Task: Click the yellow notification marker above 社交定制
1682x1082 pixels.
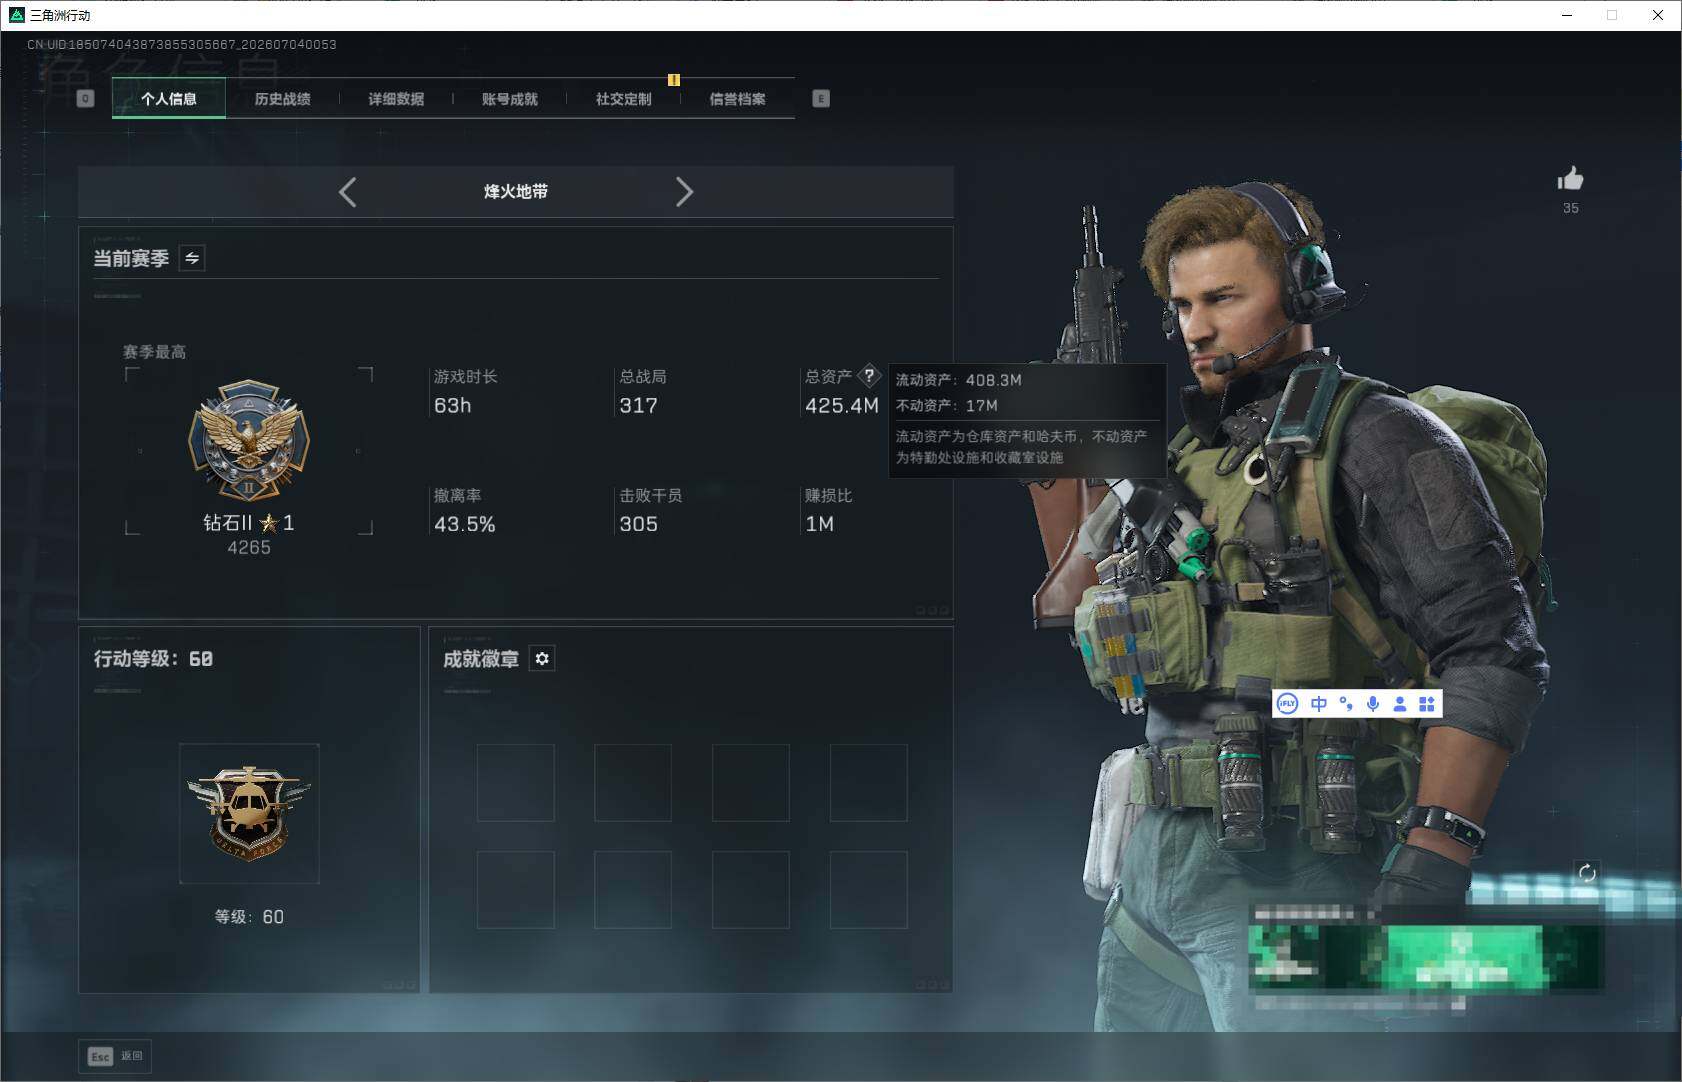Action: [674, 80]
